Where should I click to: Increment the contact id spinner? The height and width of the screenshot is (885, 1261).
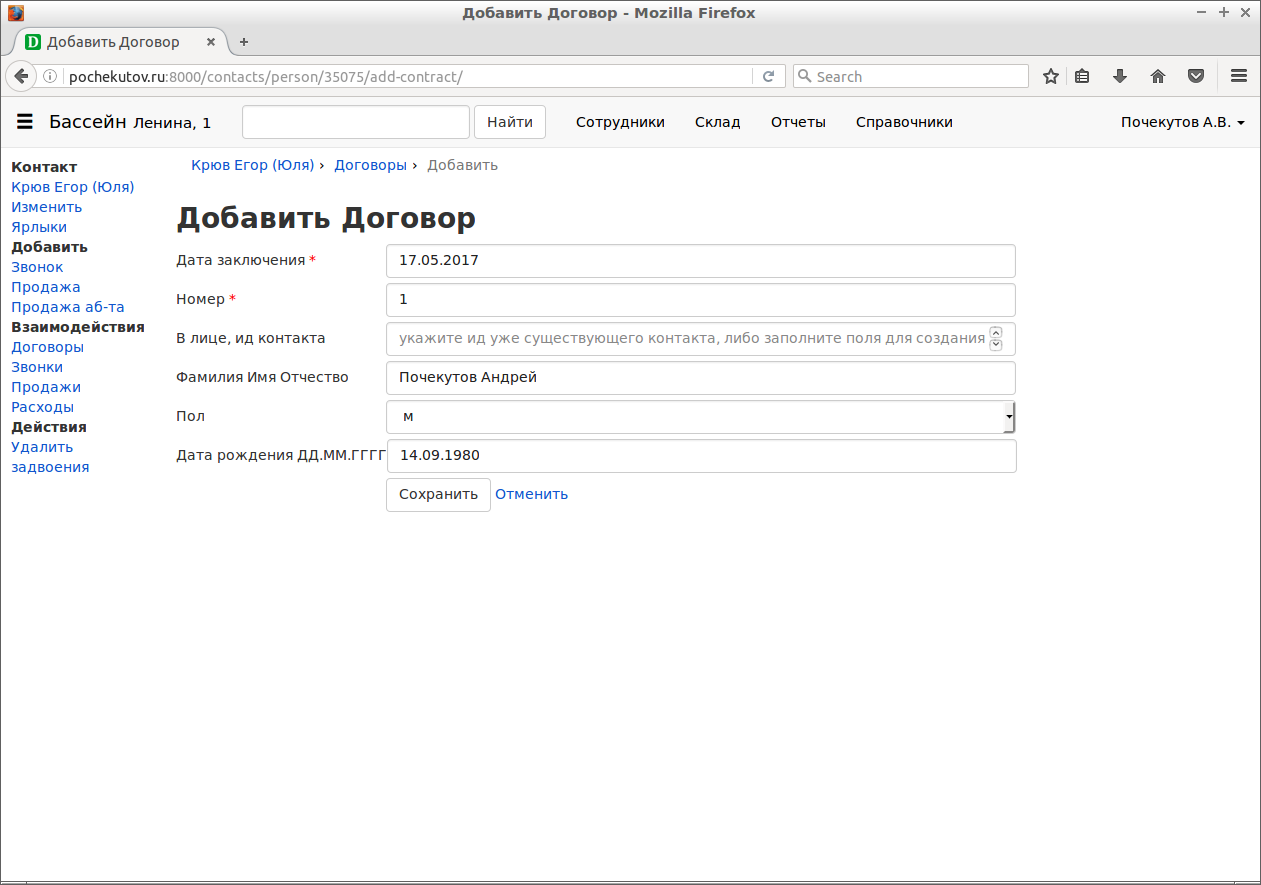coord(995,333)
